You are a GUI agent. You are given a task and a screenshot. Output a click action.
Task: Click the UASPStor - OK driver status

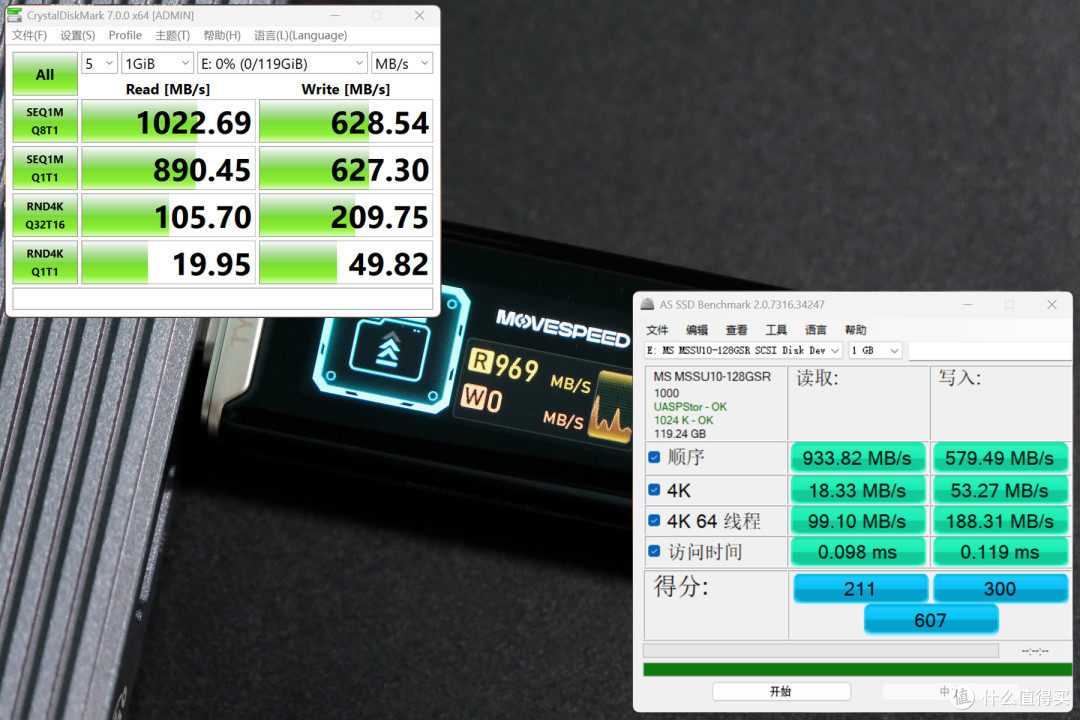click(690, 407)
